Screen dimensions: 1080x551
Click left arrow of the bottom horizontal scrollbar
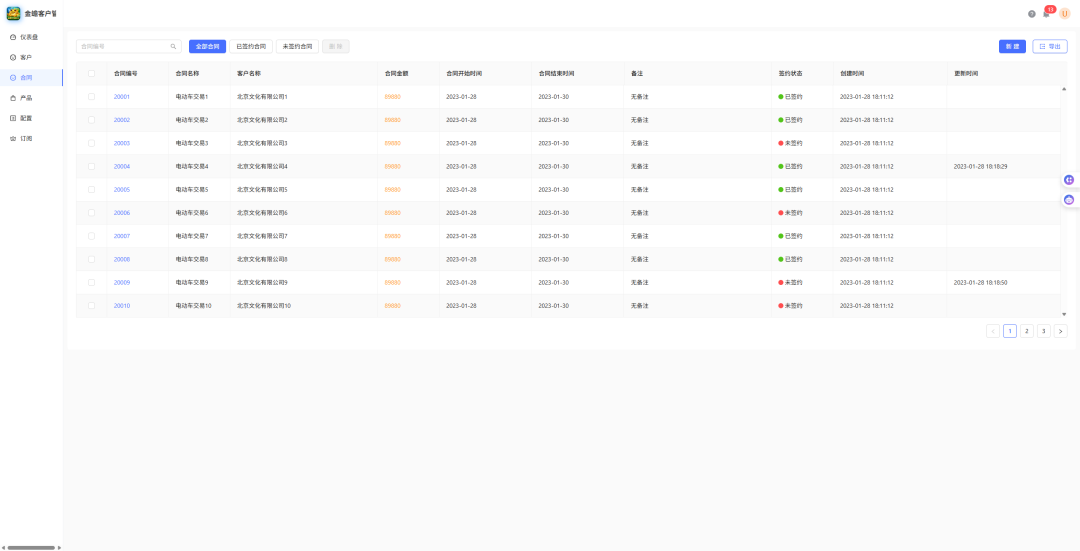point(3,548)
